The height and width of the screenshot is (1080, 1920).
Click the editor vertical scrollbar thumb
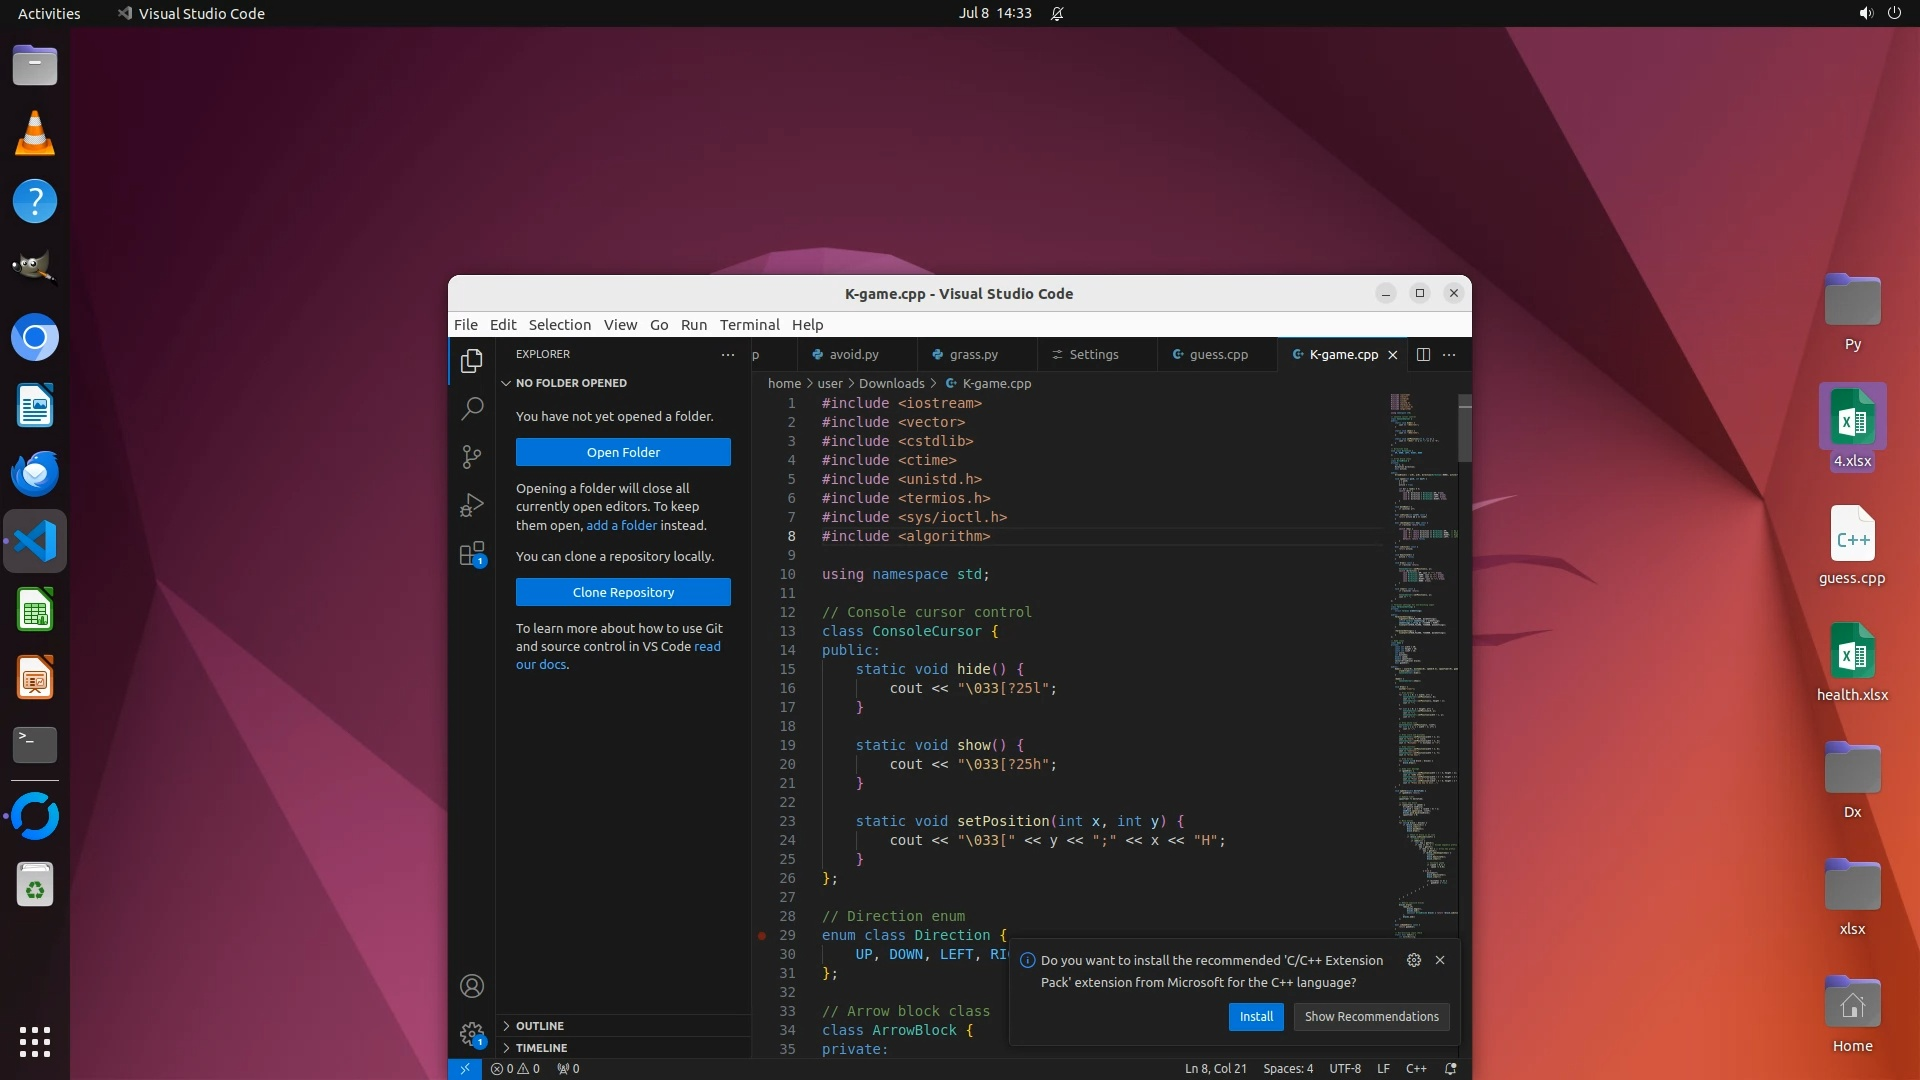1465,428
